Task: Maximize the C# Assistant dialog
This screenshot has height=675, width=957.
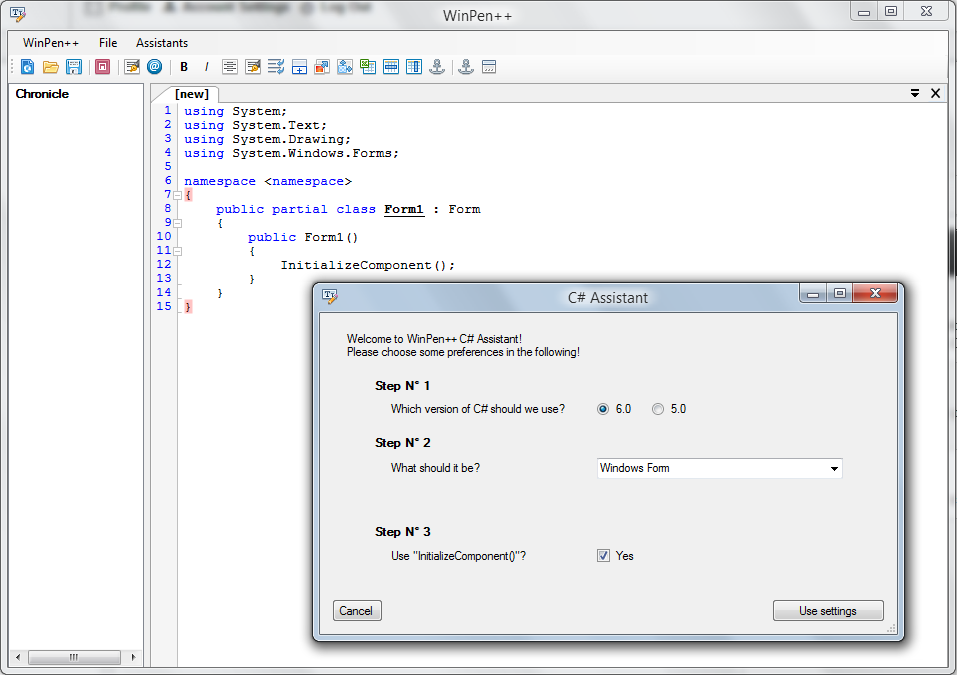Action: [x=840, y=294]
